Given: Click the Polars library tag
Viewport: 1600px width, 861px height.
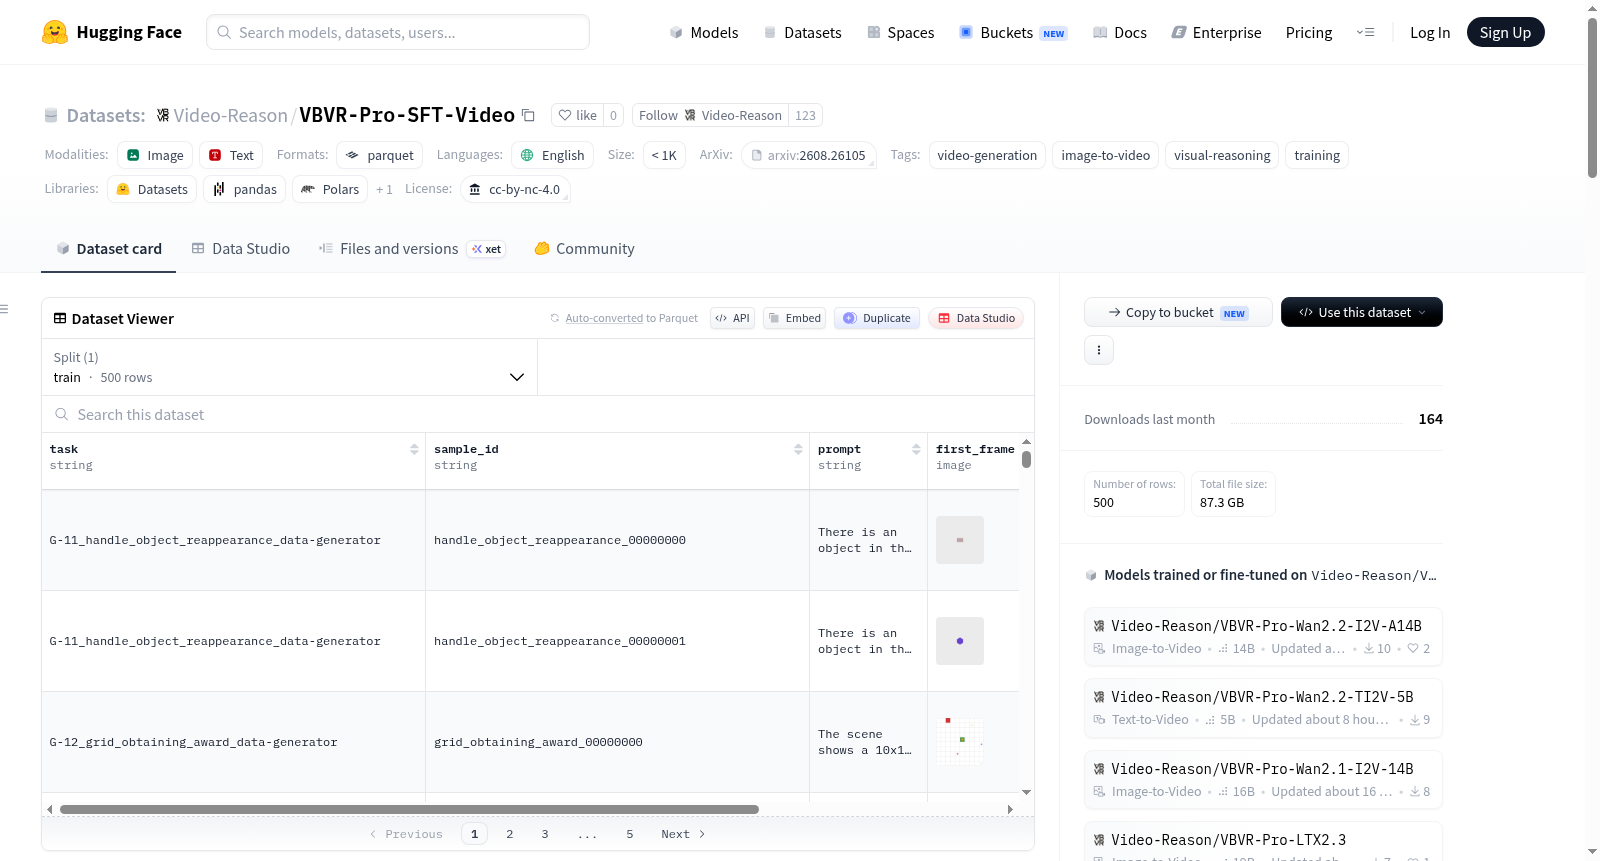Looking at the screenshot, I should coord(330,189).
